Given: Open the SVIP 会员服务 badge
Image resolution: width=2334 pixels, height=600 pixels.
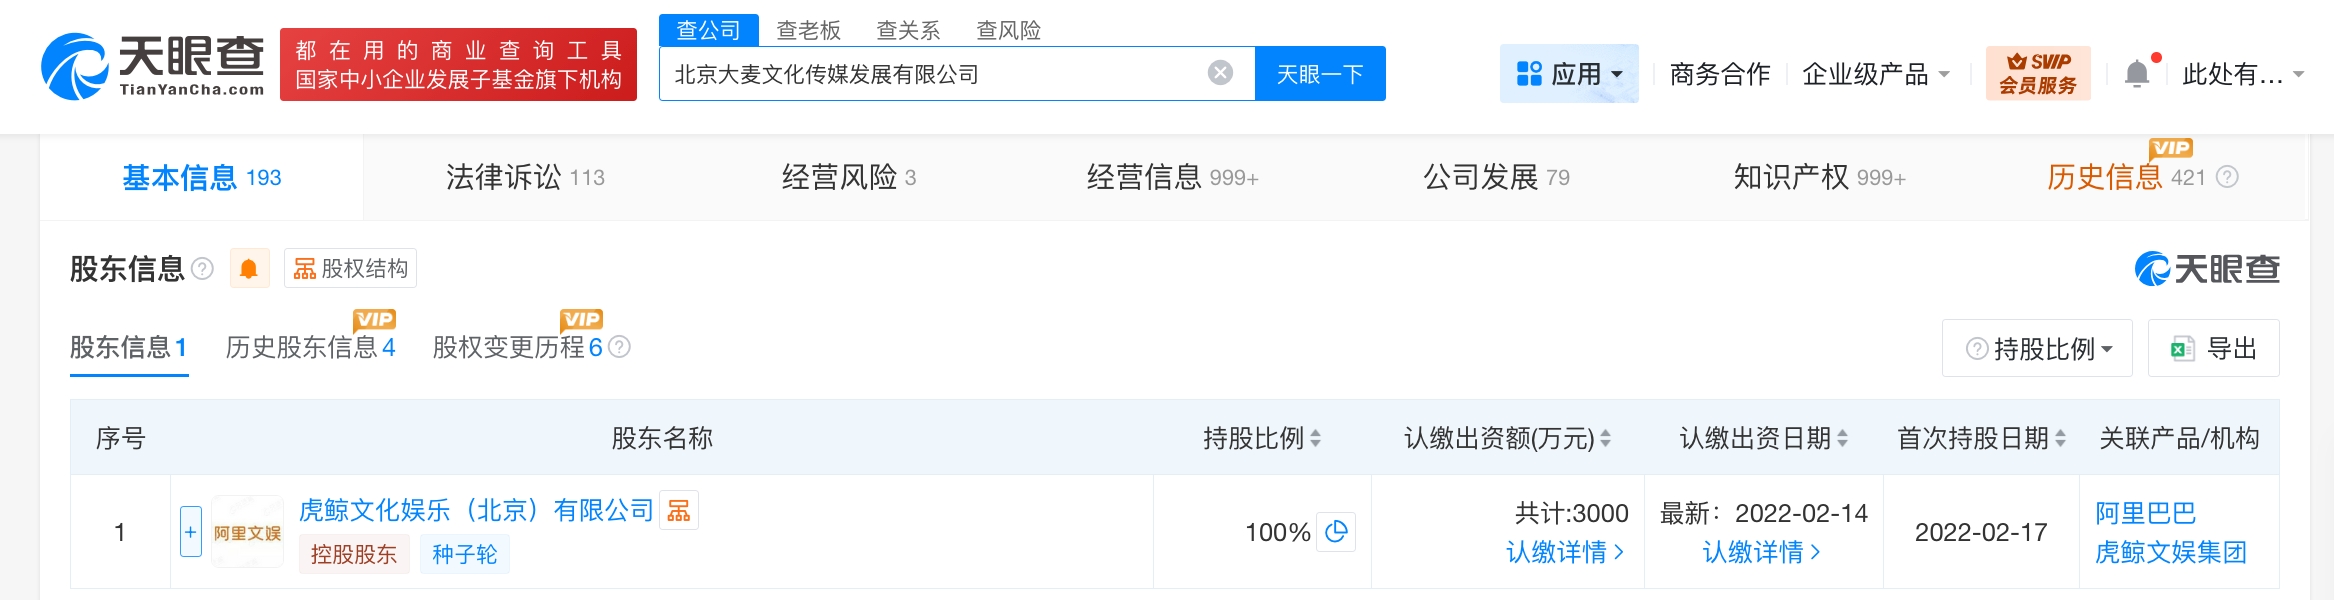Looking at the screenshot, I should (2037, 73).
